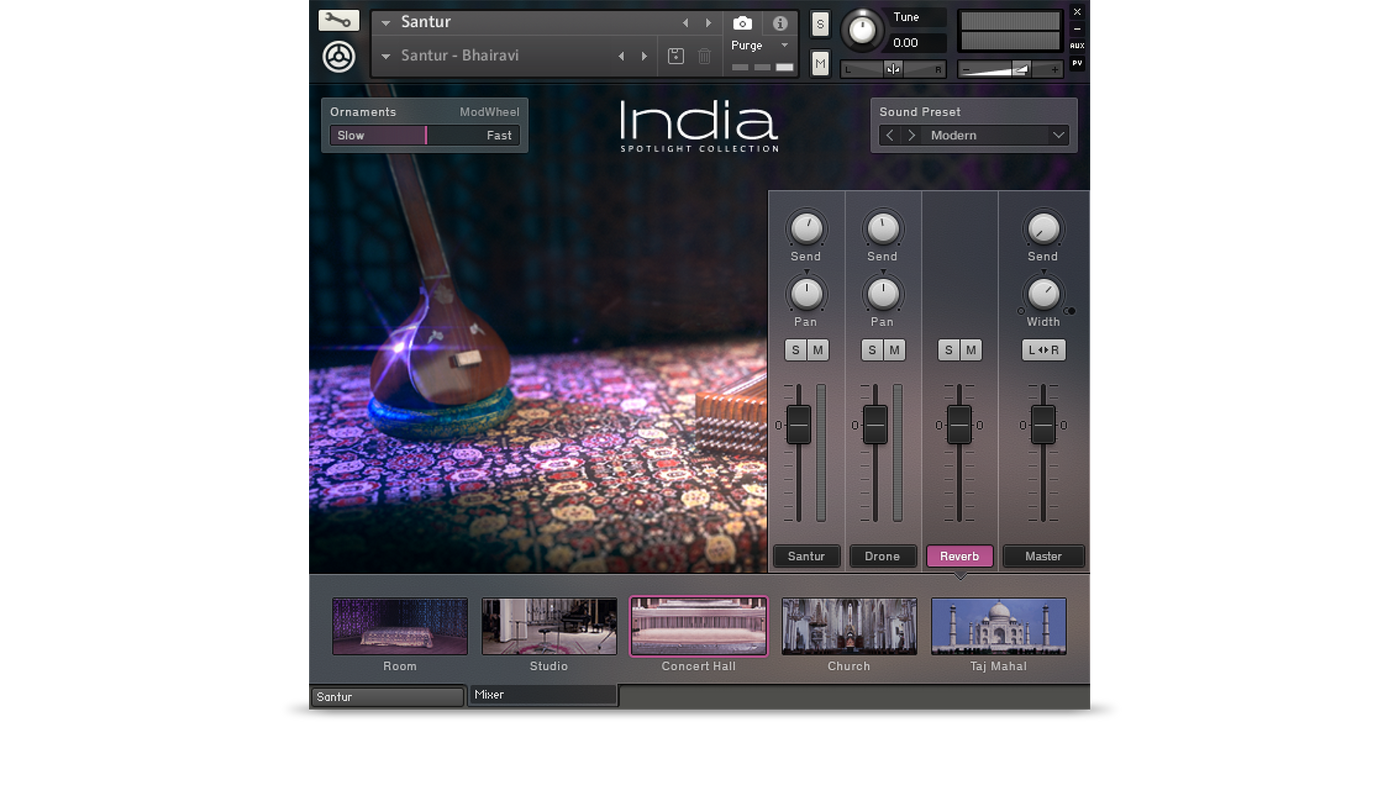
Task: Go to previous instrument arrow beside Santur
Action: point(685,23)
